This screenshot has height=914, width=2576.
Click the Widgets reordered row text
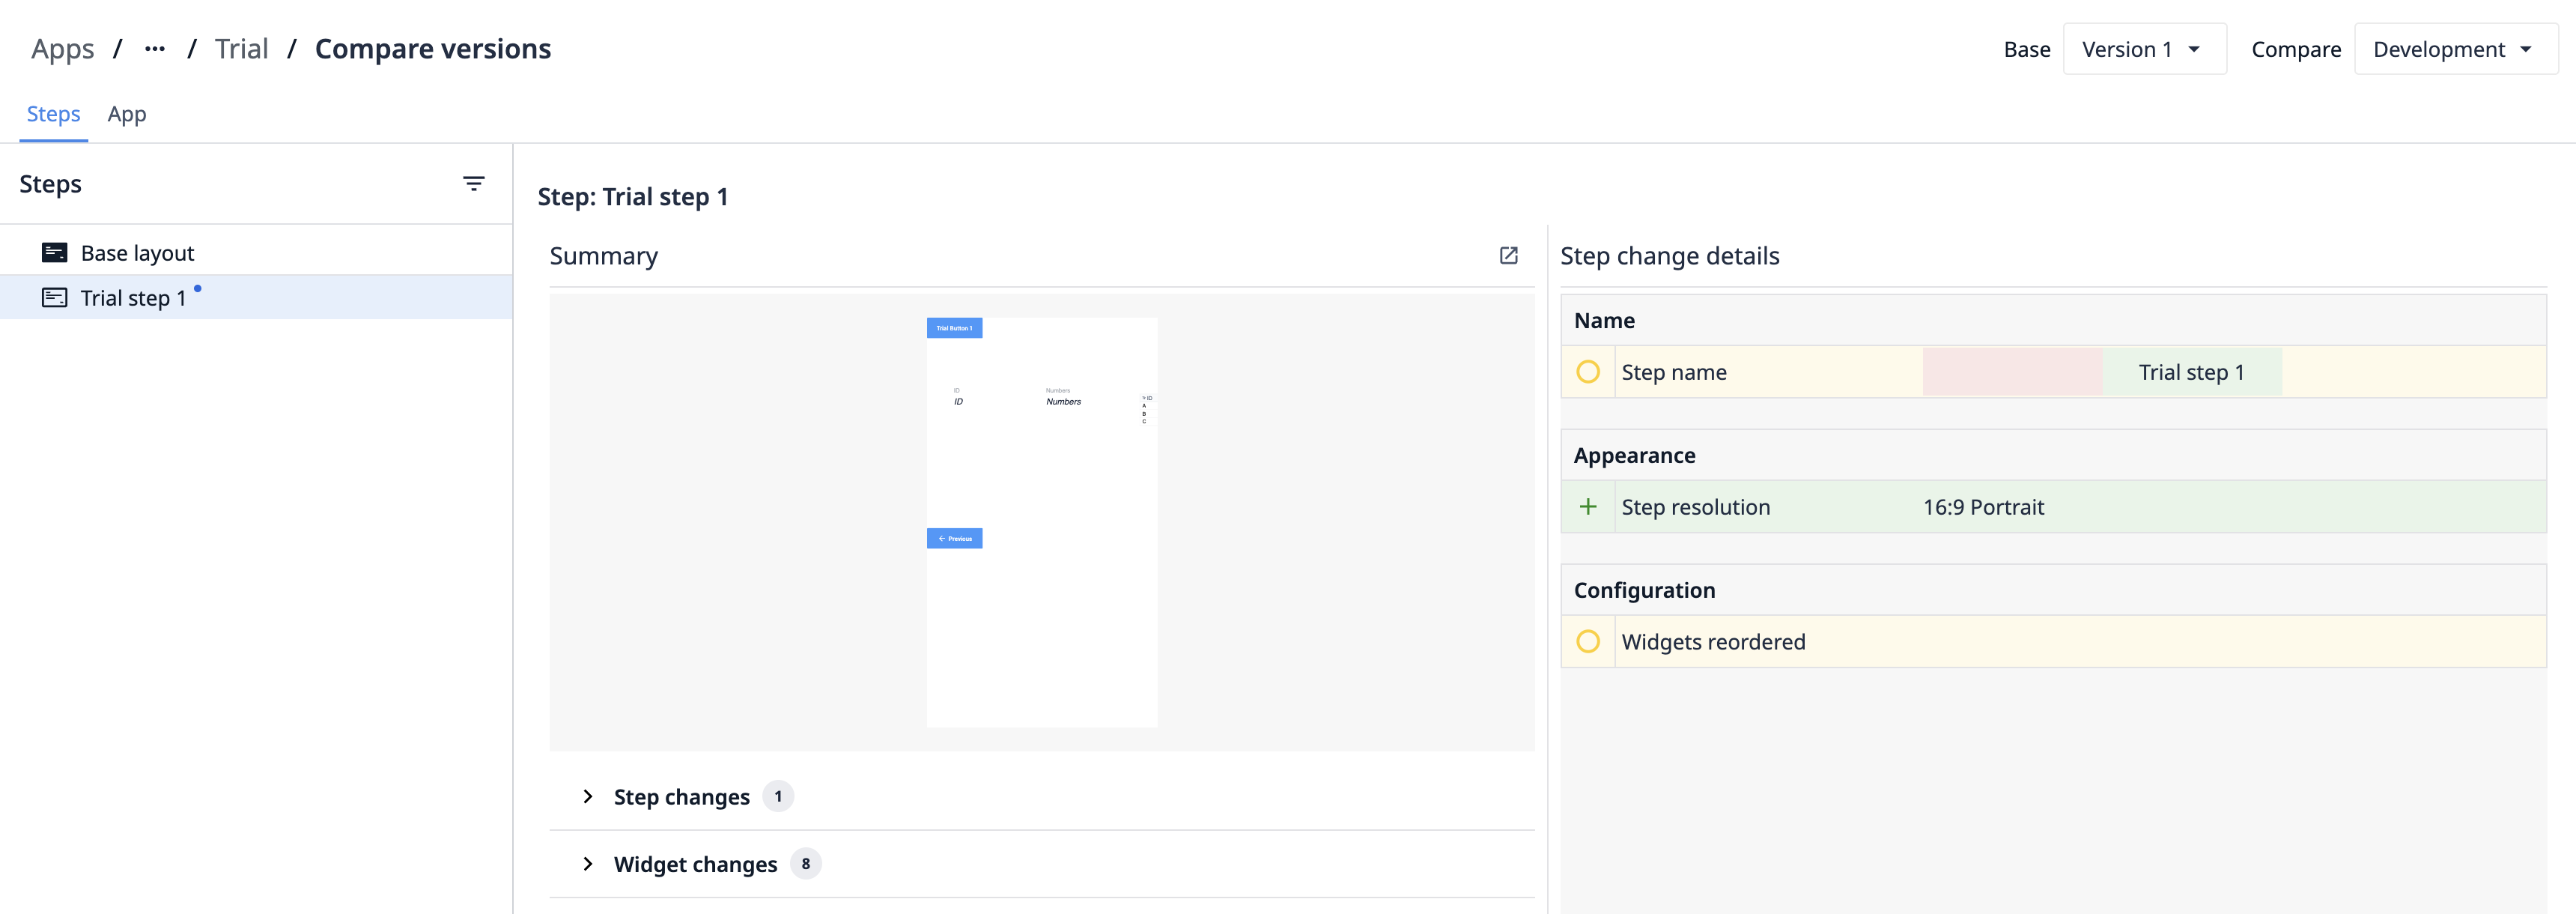[1713, 642]
